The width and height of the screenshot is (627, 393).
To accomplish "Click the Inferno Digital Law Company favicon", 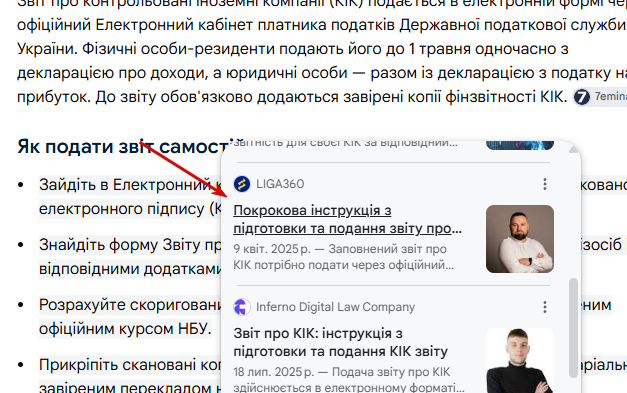I will (242, 307).
